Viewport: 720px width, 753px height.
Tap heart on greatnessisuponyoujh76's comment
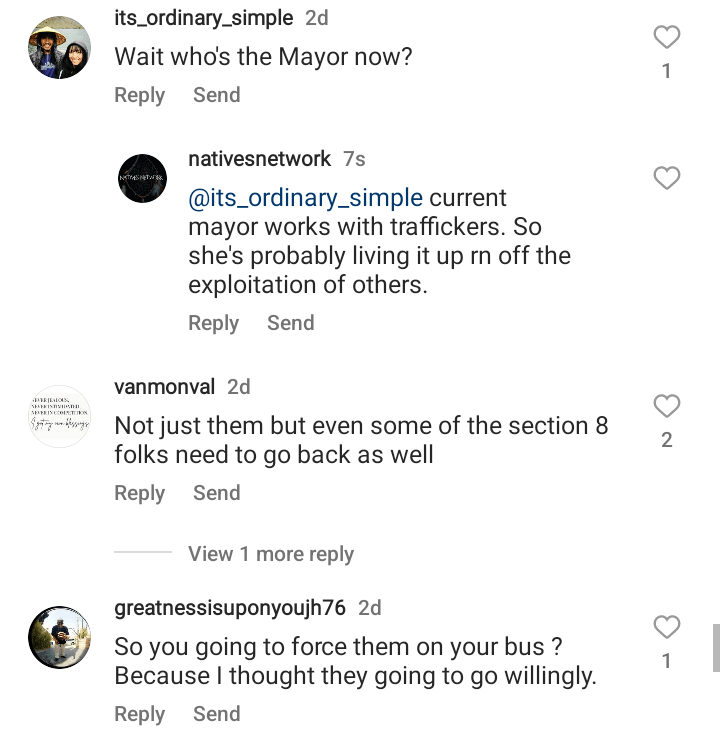pos(666,627)
